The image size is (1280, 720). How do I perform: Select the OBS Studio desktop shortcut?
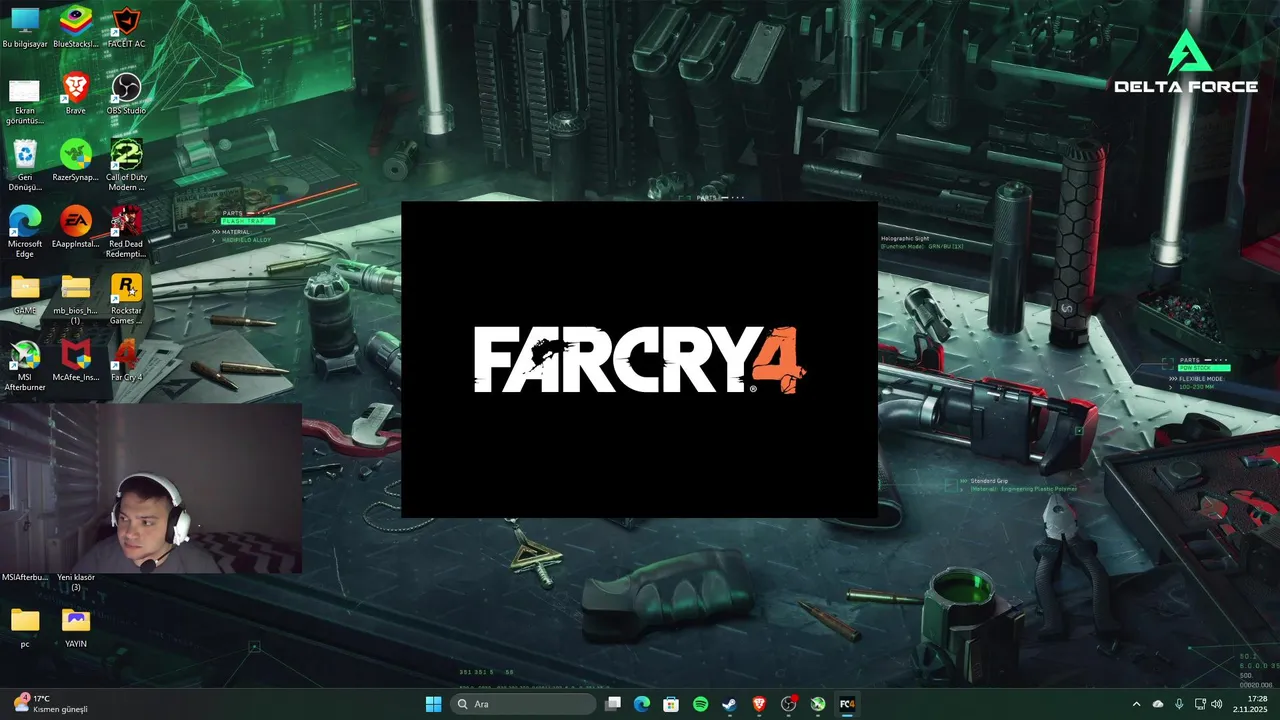(x=126, y=94)
